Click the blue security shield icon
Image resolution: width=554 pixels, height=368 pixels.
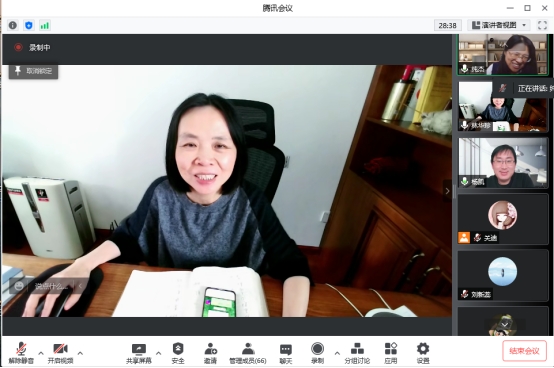tap(29, 25)
